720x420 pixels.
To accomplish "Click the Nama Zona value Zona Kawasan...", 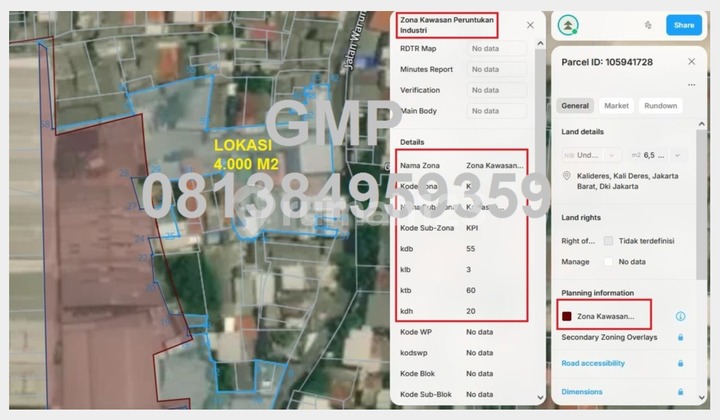I will (x=495, y=165).
